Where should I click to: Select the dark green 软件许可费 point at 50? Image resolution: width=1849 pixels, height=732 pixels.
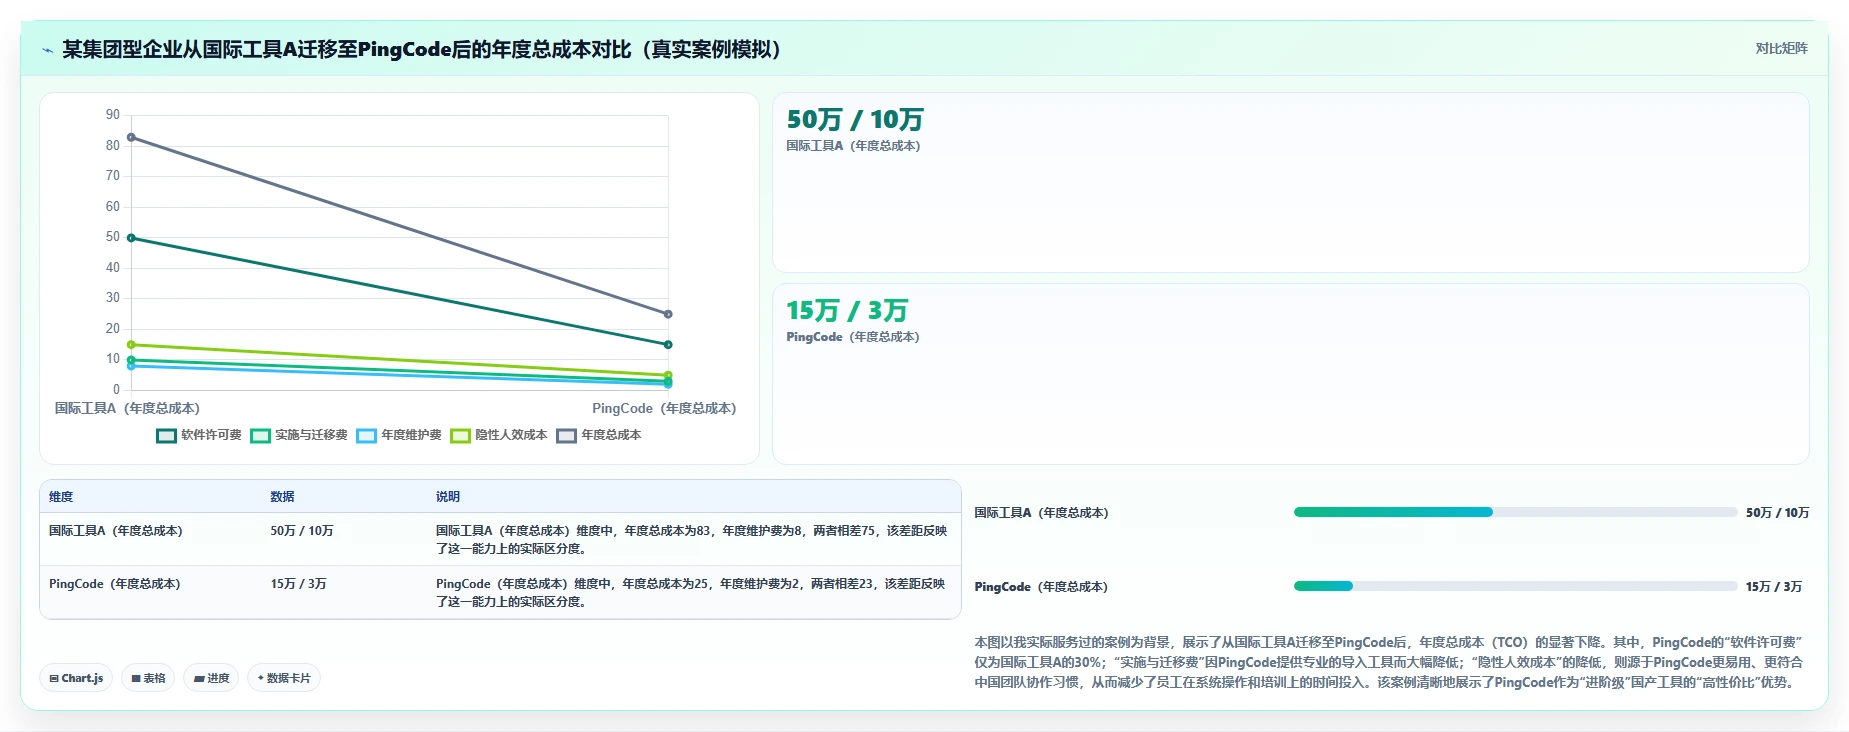(131, 238)
